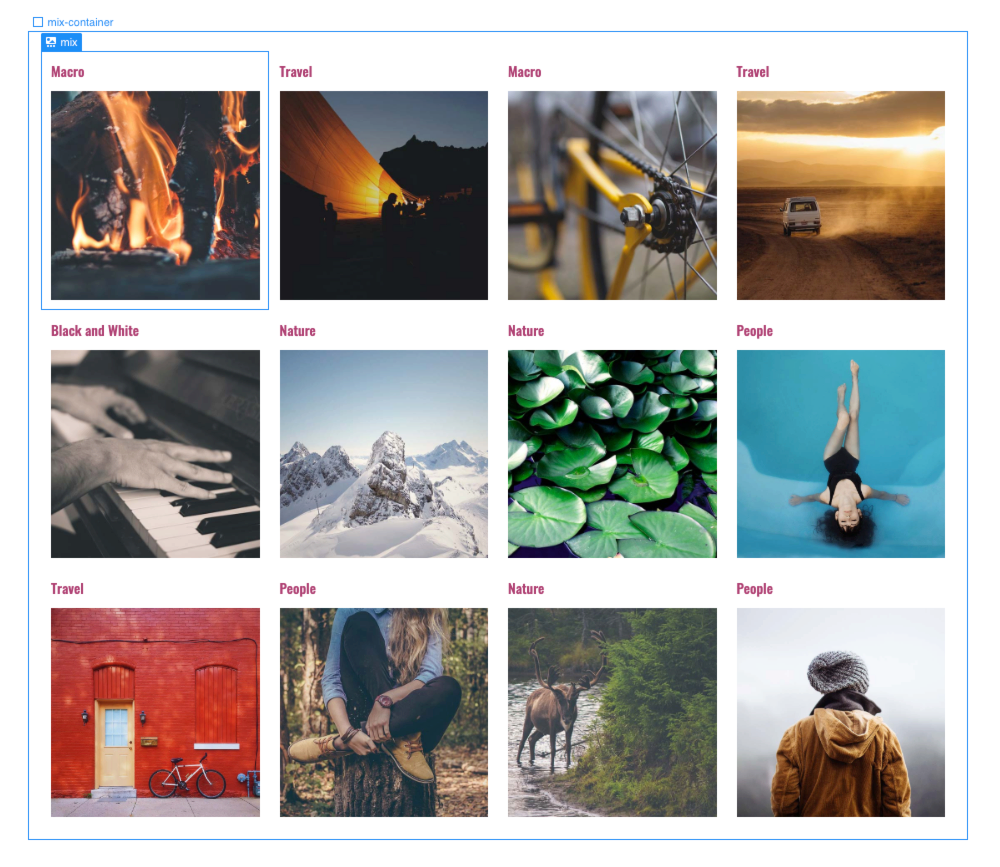Click the mix tag image icon
This screenshot has height=867, width=1000.
(x=51, y=42)
